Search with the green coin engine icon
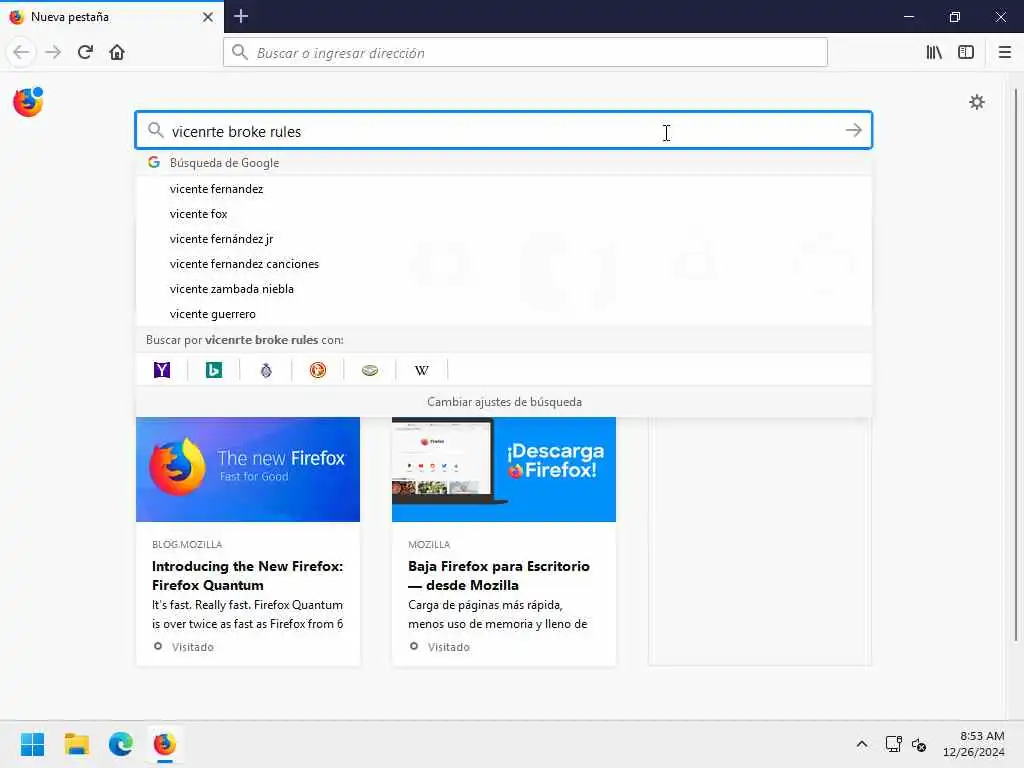1024x768 pixels. 370,370
